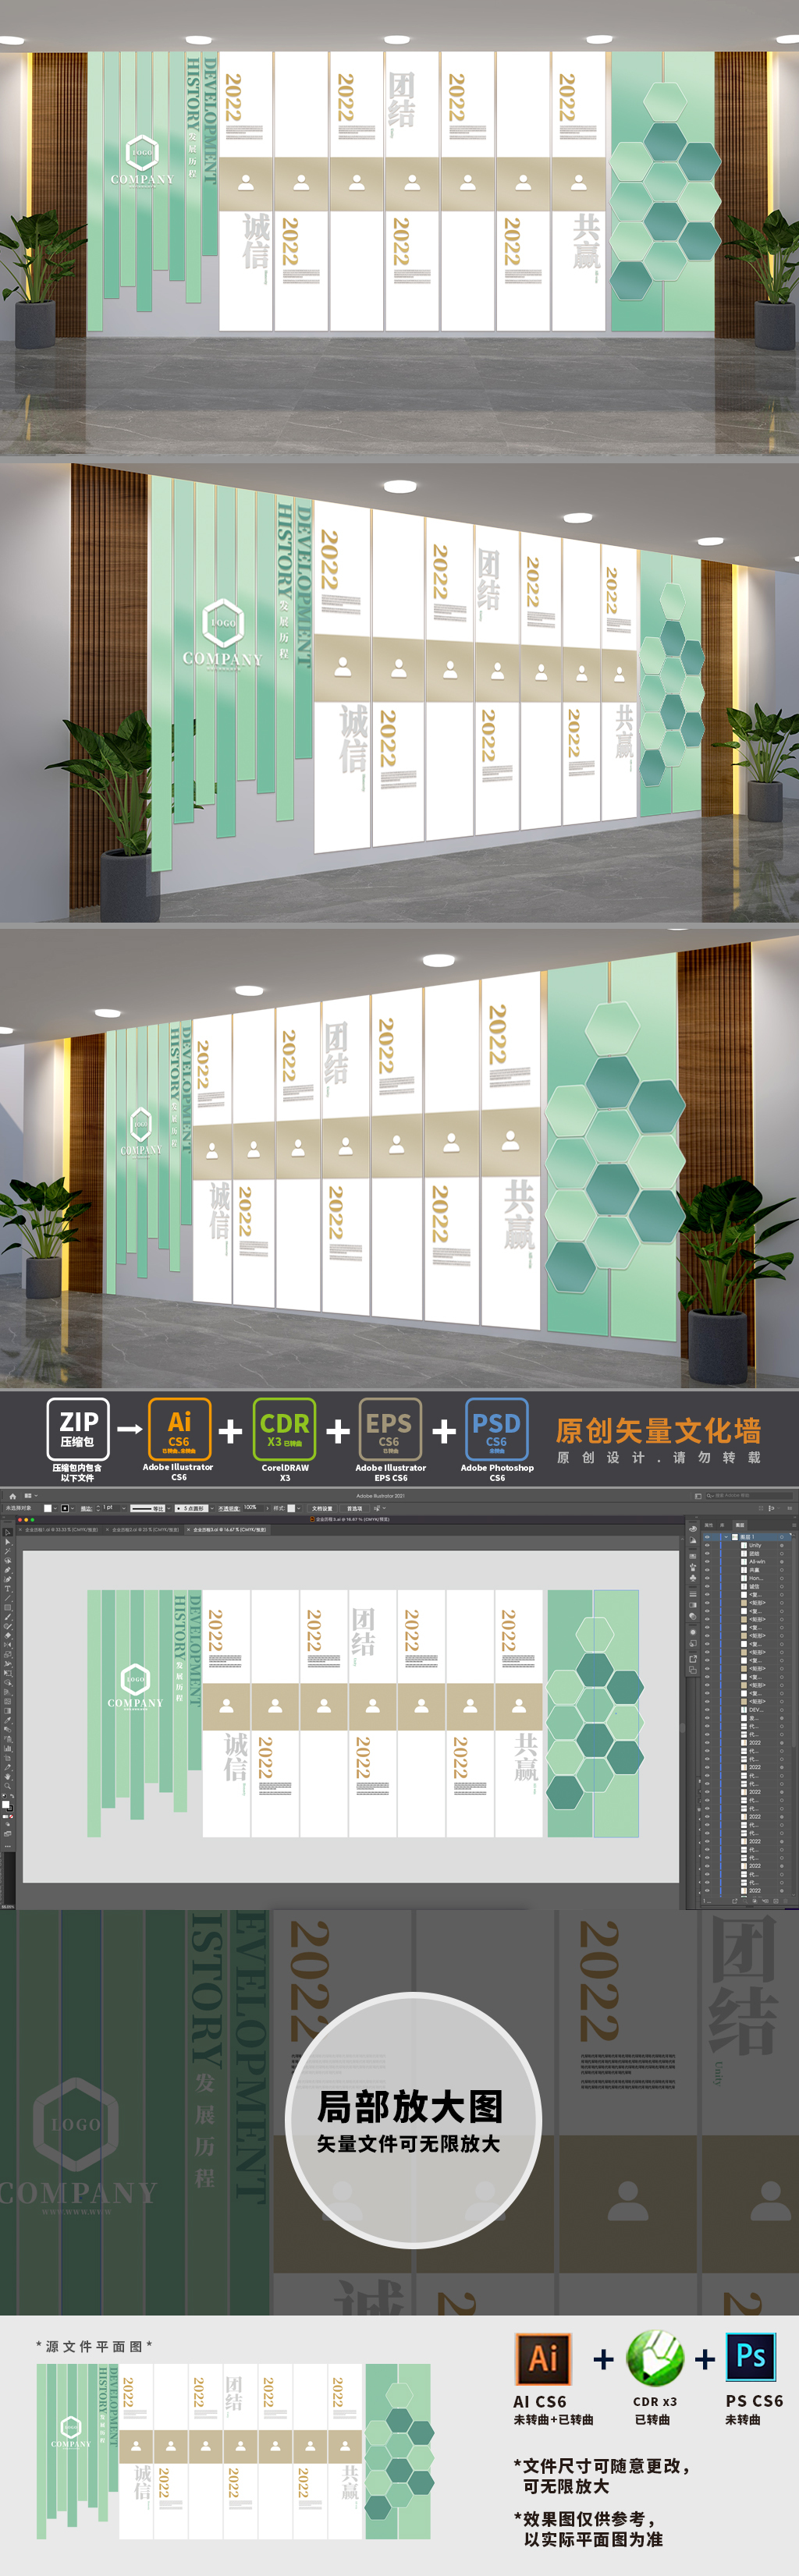The height and width of the screenshot is (2576, 799).
Task: Open the Layers panel options menu
Action: (794, 1526)
